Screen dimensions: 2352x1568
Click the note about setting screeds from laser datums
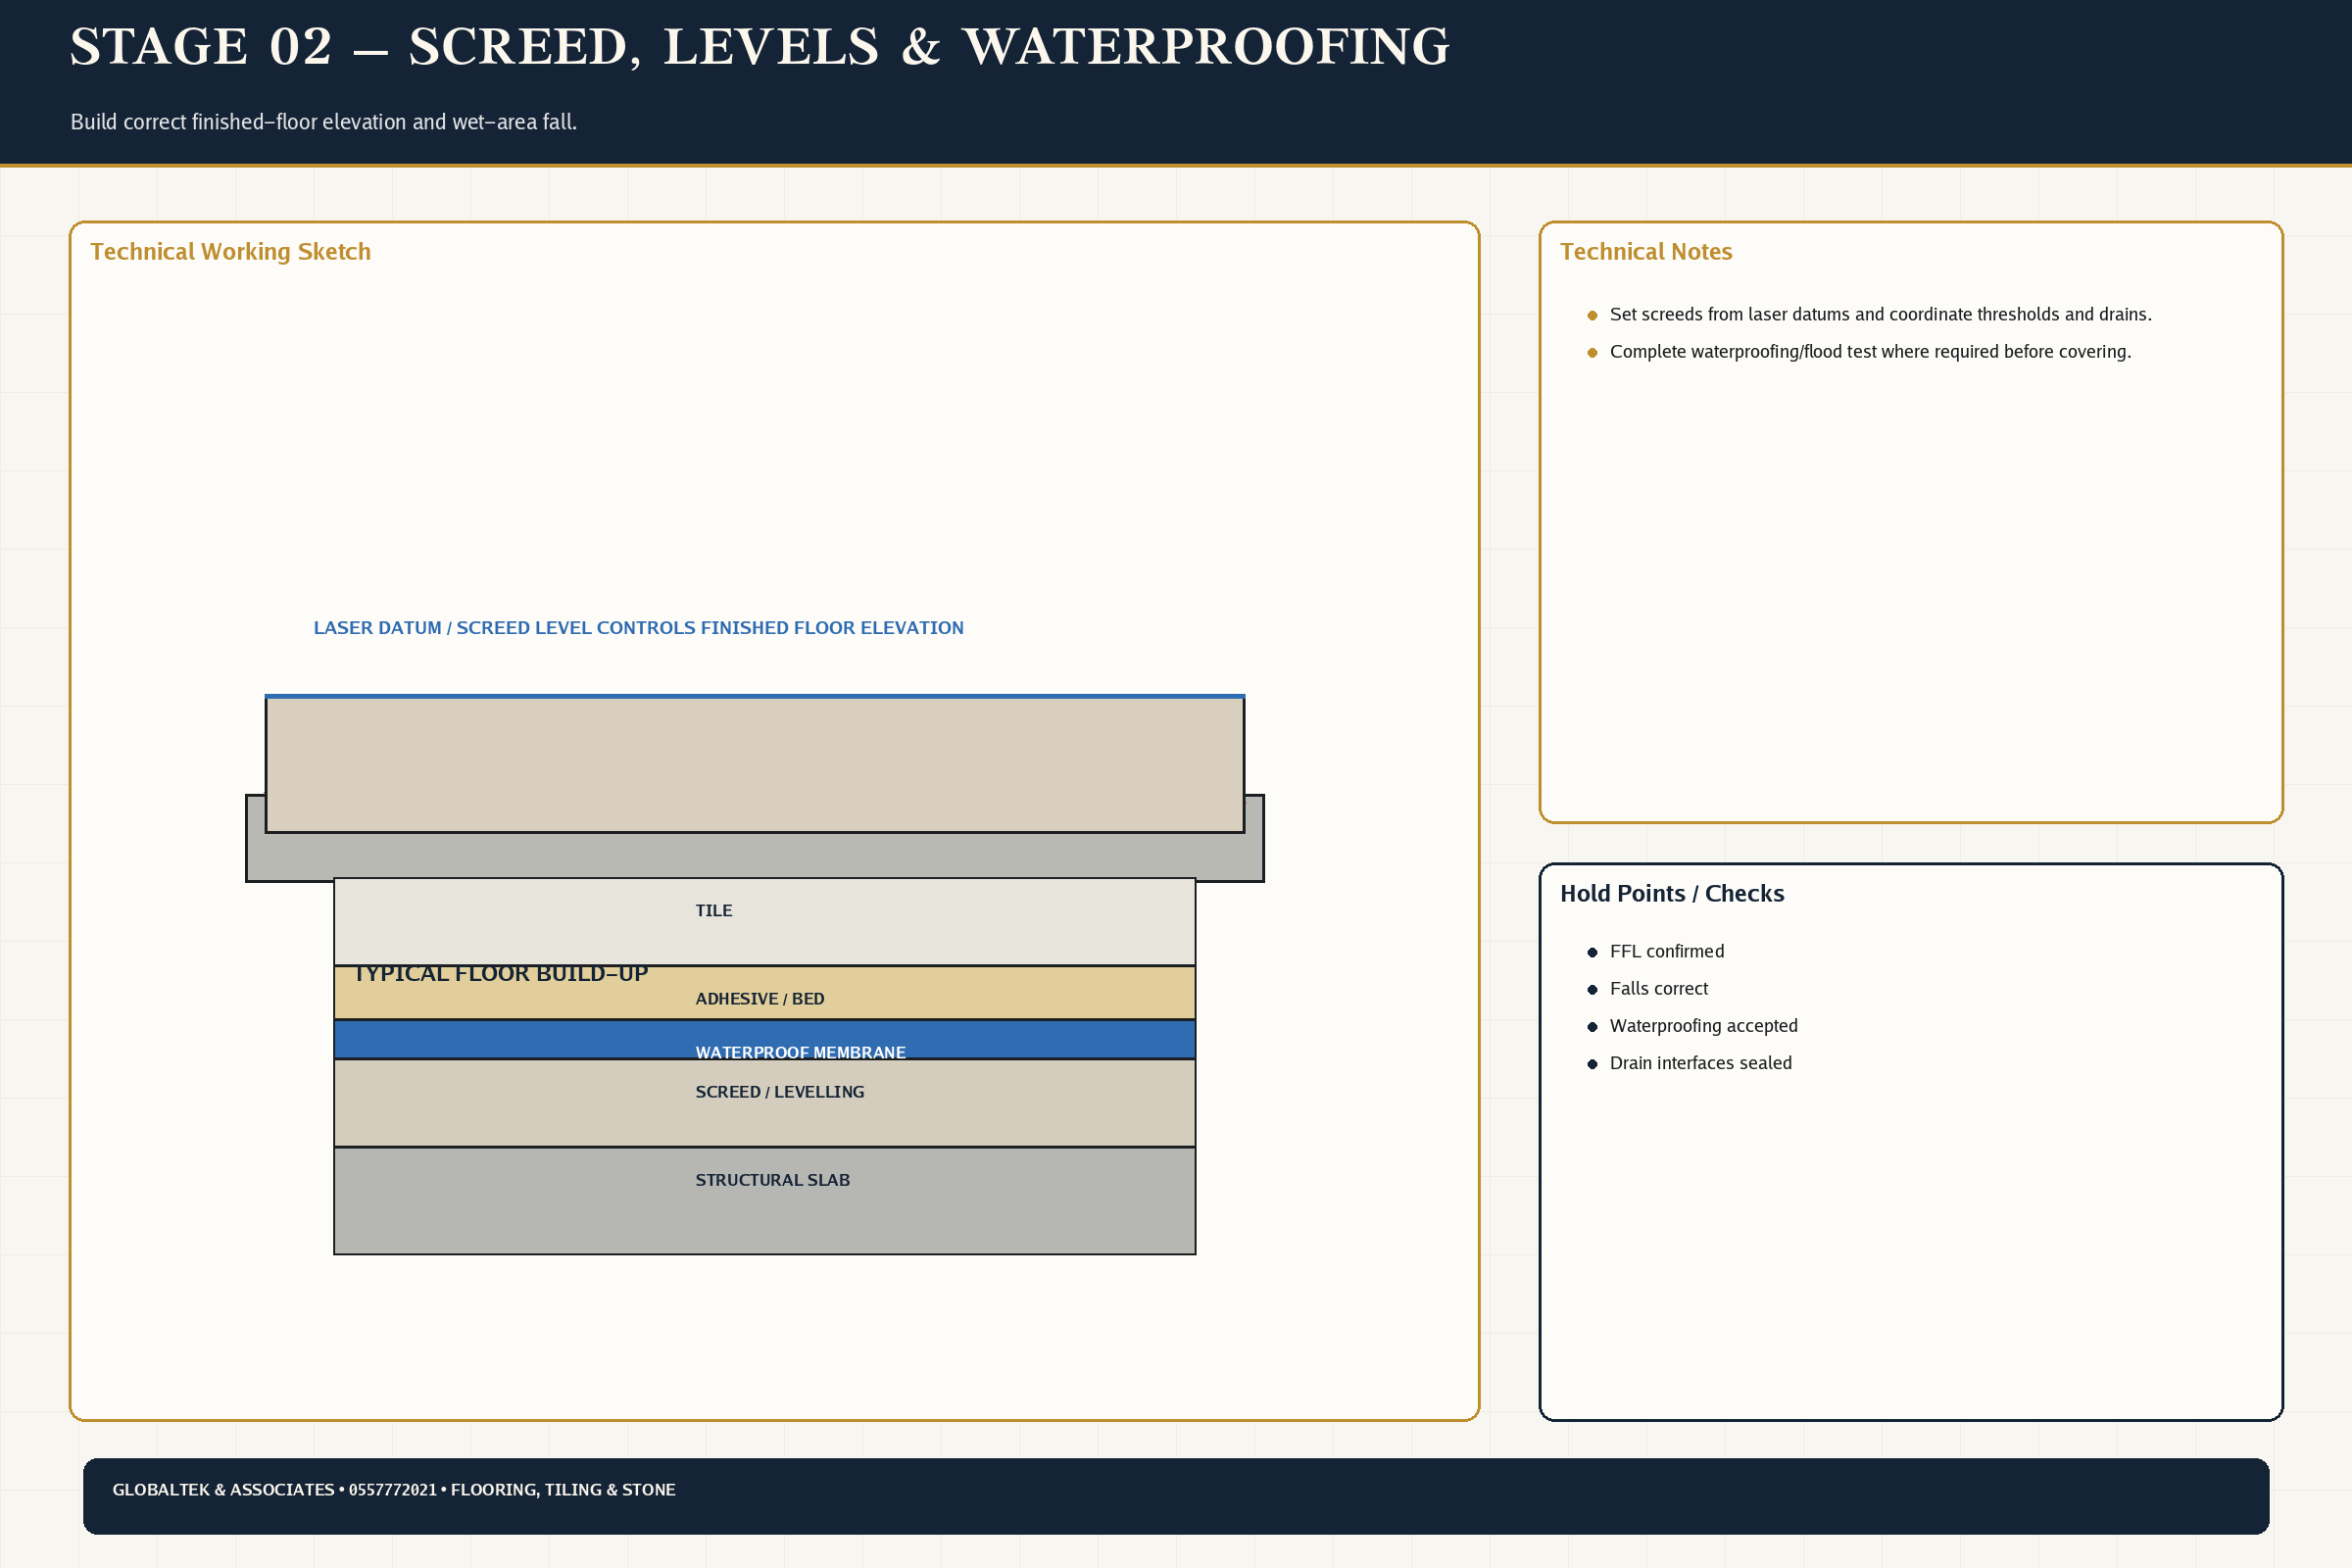click(1880, 315)
